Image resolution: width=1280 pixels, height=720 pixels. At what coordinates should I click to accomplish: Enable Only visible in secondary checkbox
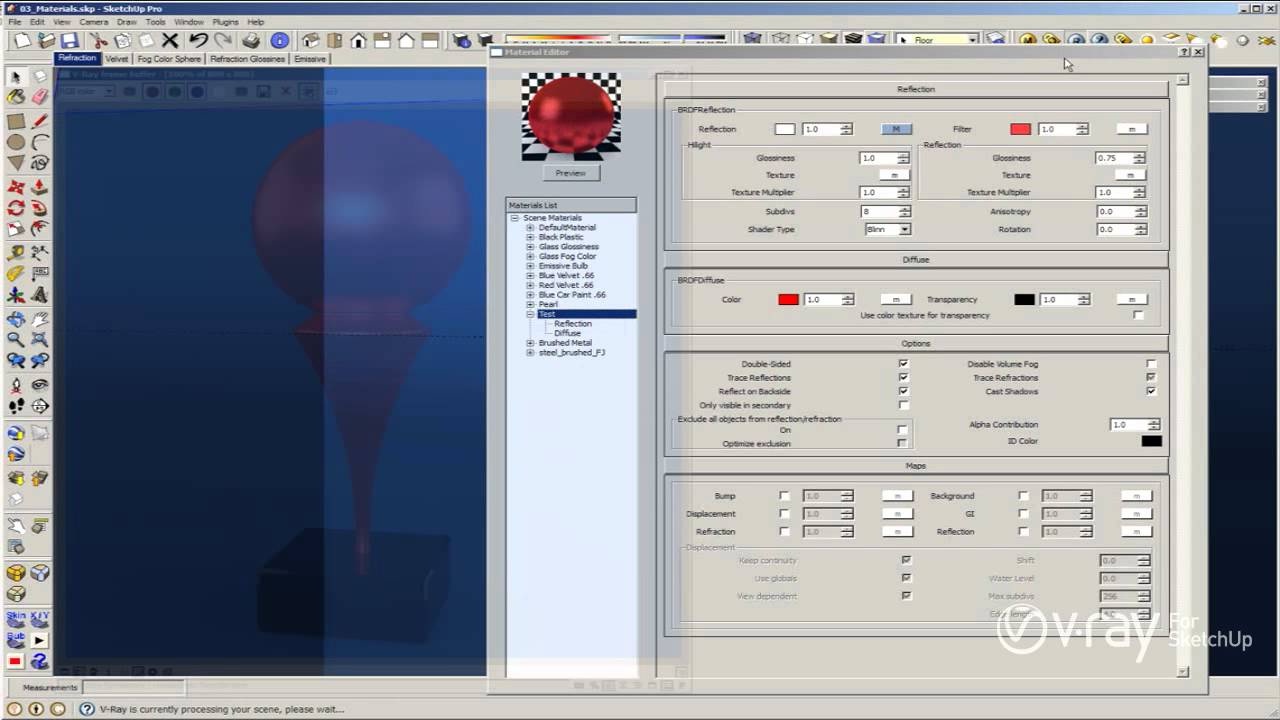903,406
